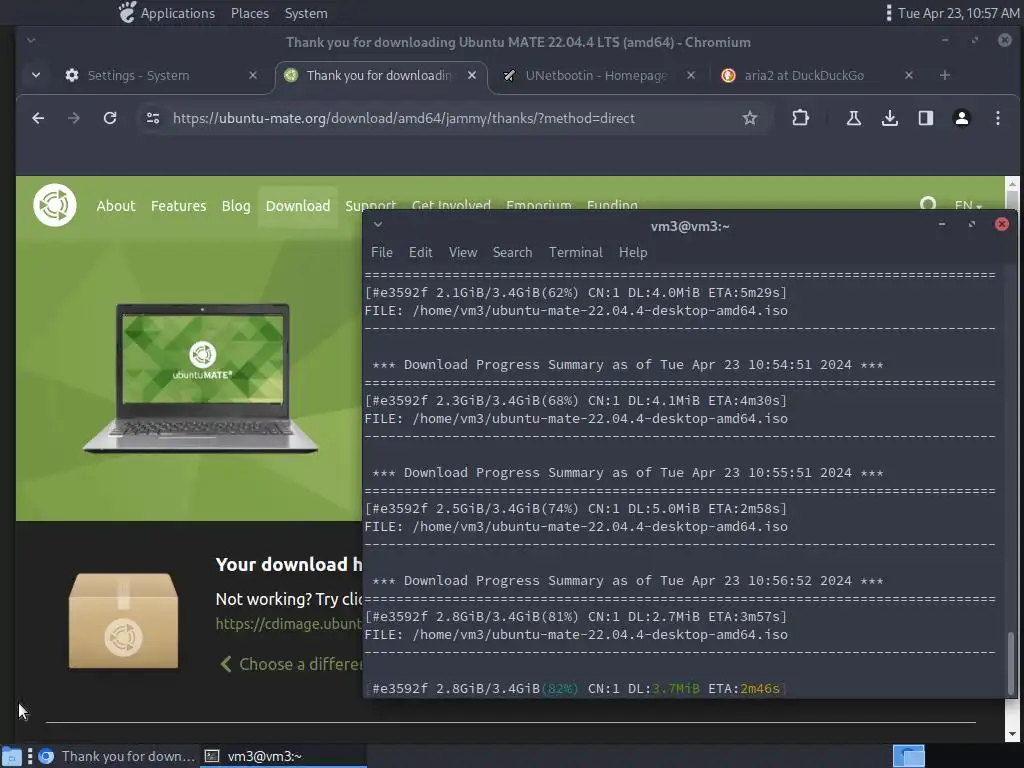Close the UNetbootin - Homepage tab
Screen dimensions: 1024x768
(x=691, y=75)
